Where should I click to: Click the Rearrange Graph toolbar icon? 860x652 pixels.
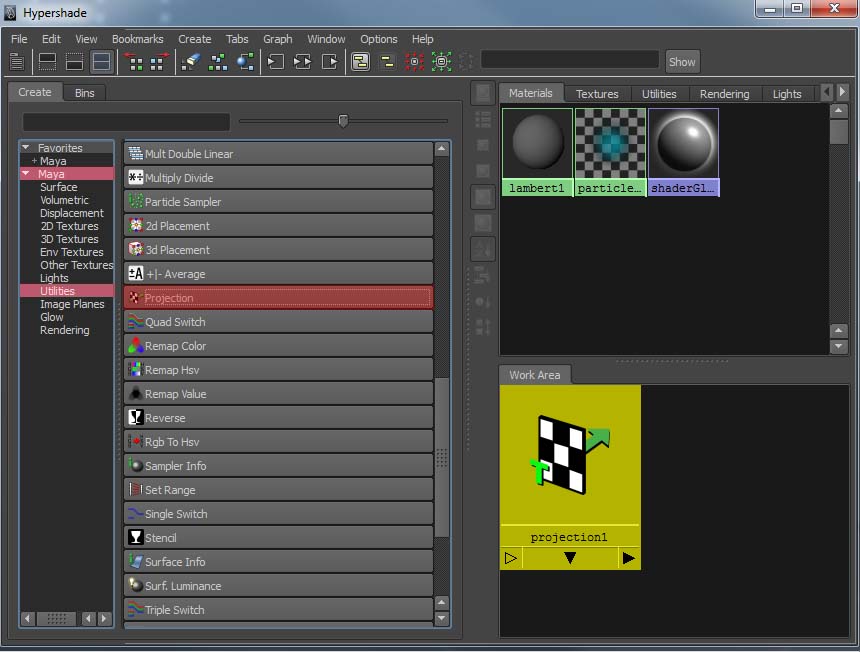tap(218, 61)
